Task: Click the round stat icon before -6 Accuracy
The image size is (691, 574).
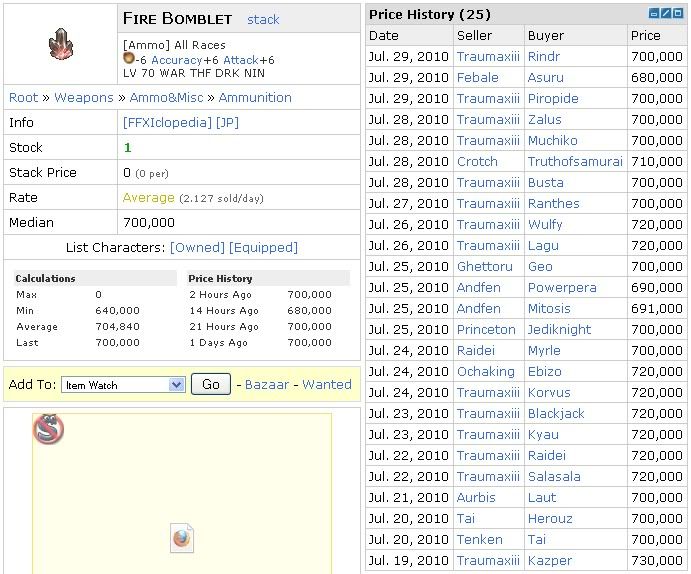Action: point(129,58)
